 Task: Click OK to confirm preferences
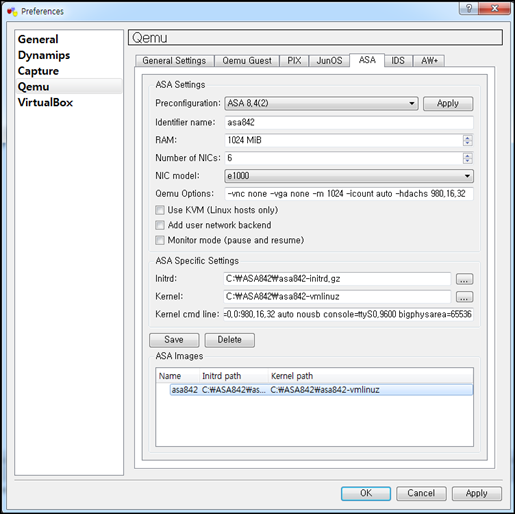coord(366,493)
